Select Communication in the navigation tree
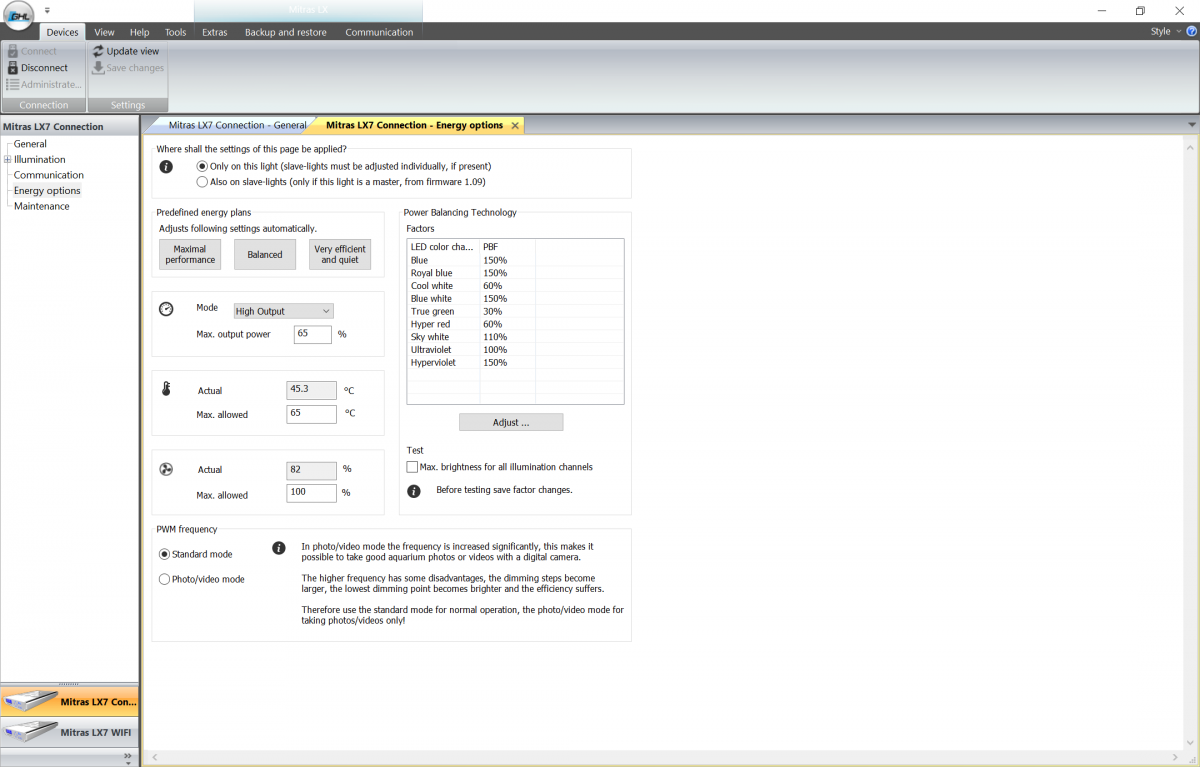Viewport: 1200px width, 767px height. (x=49, y=175)
